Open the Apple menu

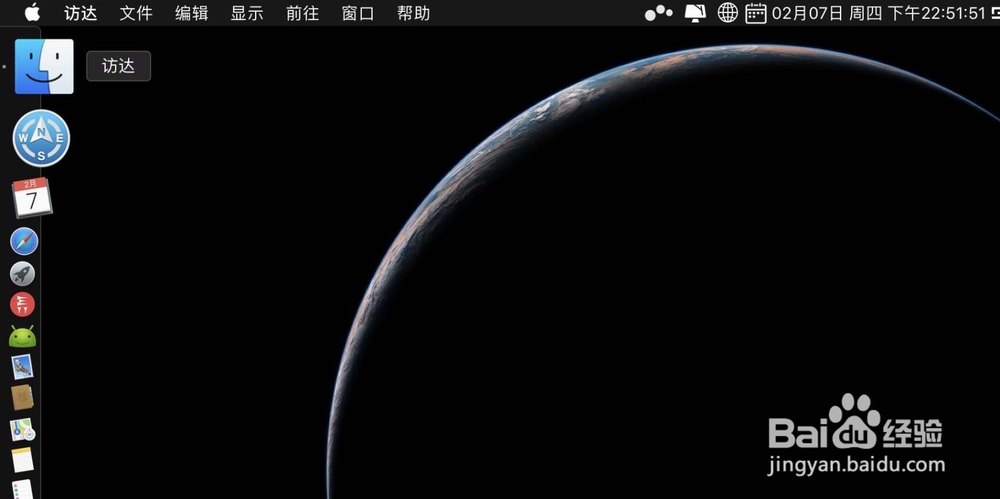(x=32, y=13)
